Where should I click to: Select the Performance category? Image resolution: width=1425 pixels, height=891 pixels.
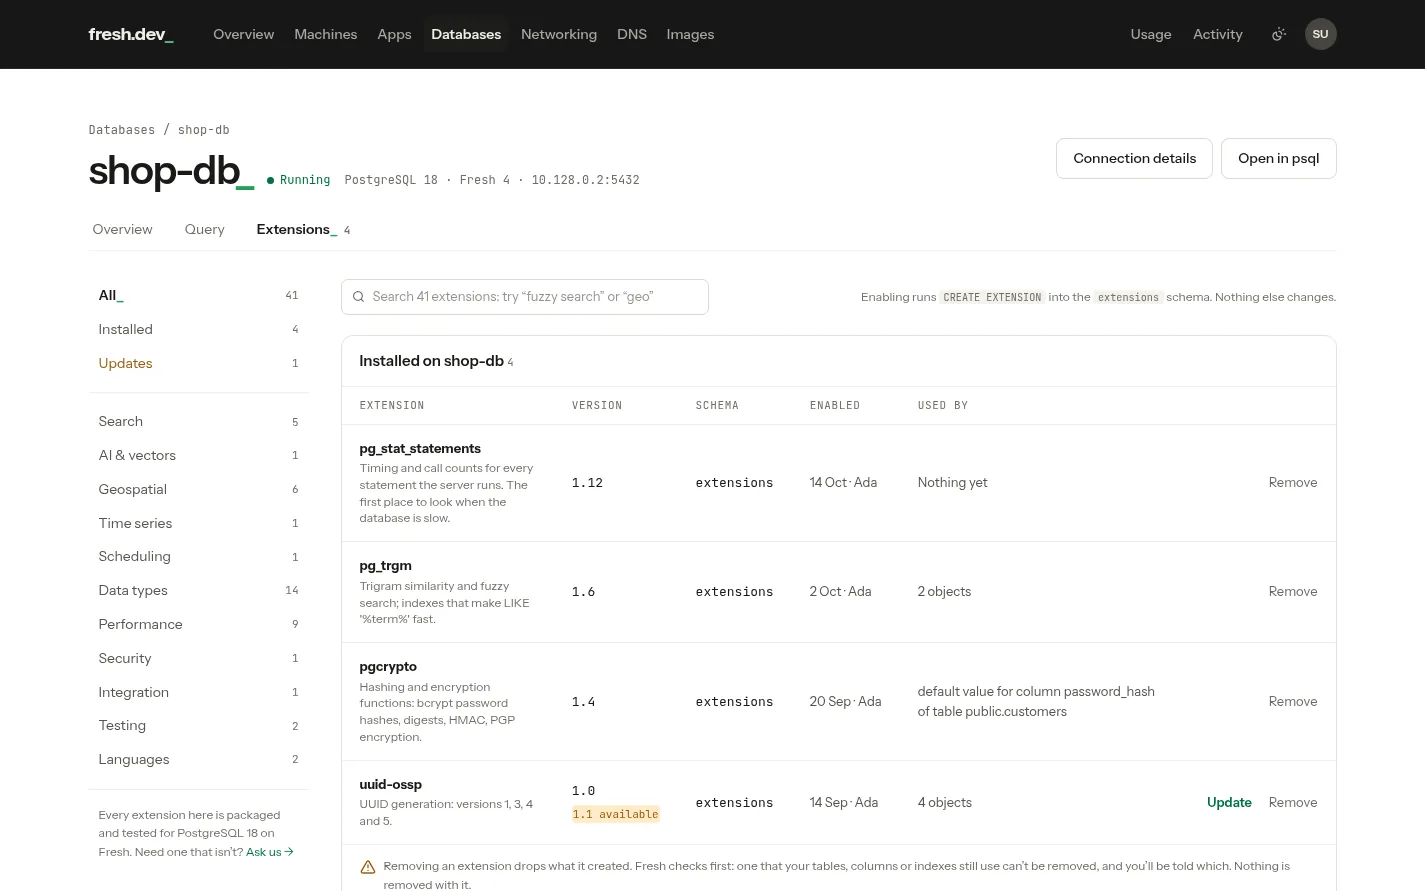pyautogui.click(x=198, y=624)
